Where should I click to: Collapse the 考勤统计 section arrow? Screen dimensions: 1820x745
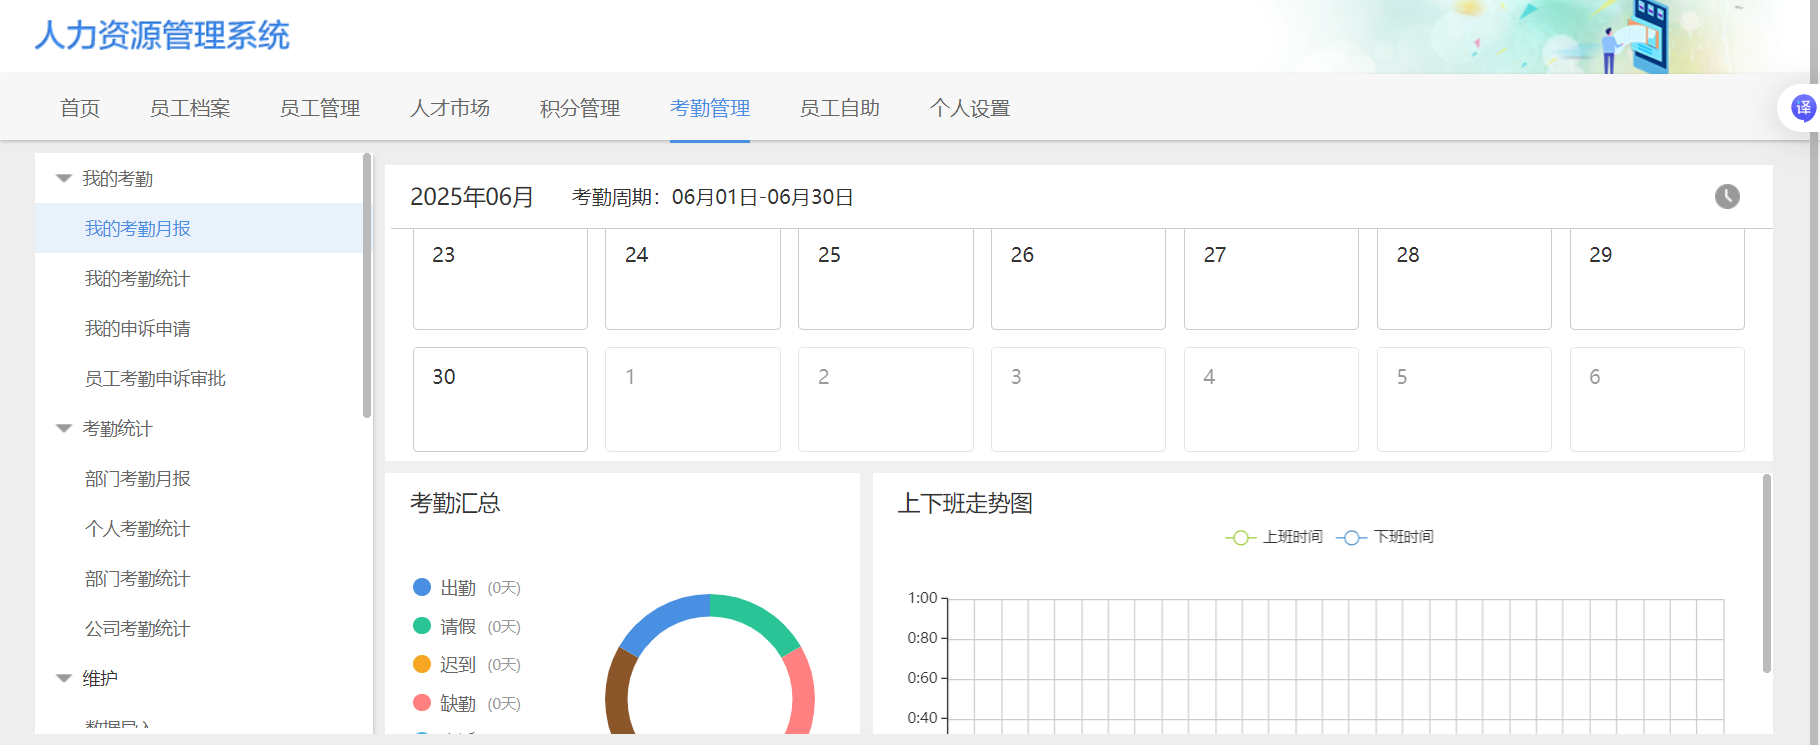(x=64, y=429)
